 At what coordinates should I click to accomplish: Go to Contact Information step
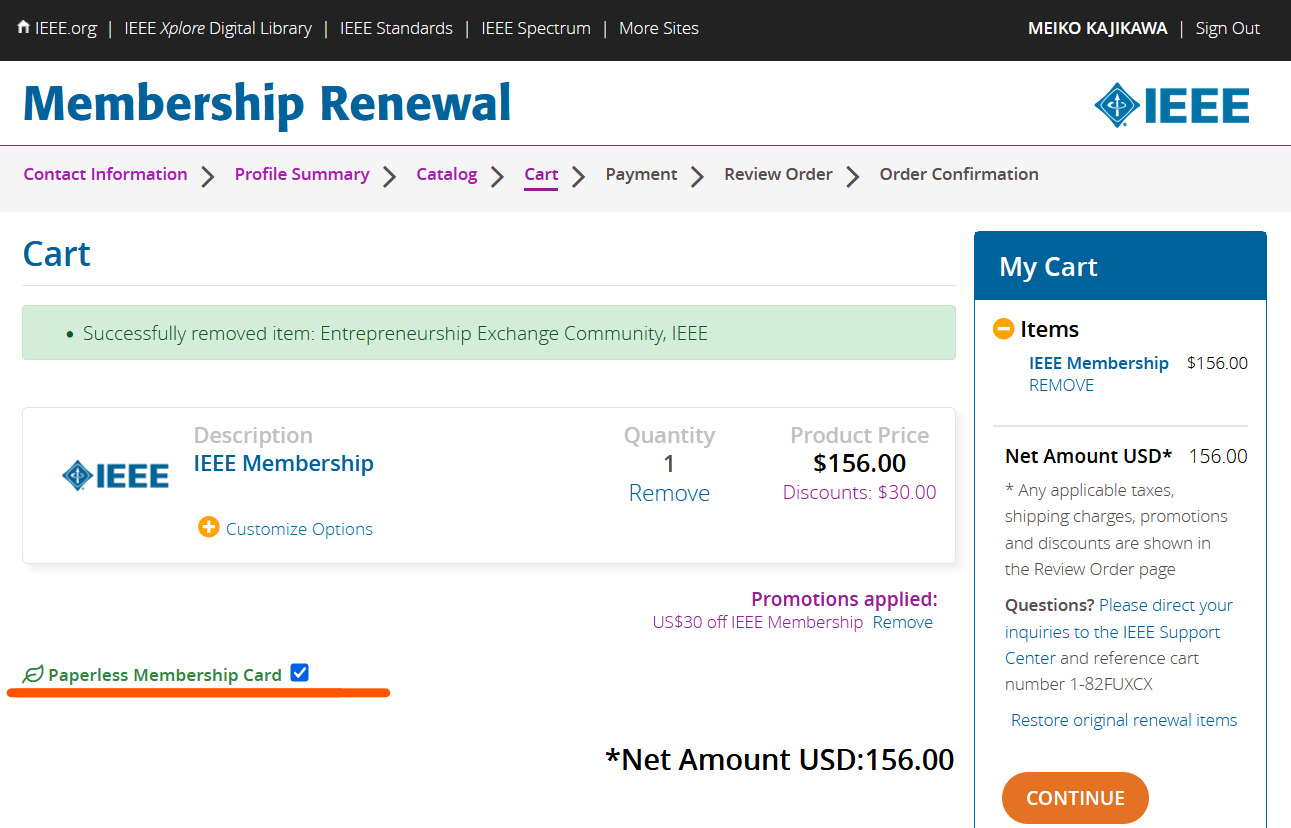tap(105, 174)
